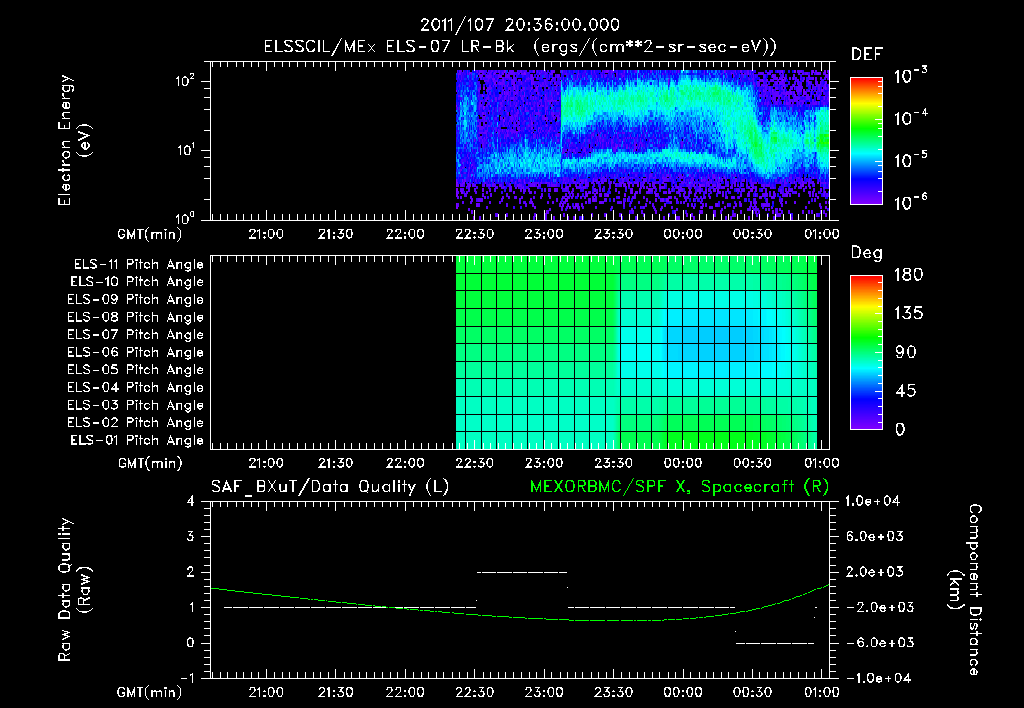Click the ELS-02 Pitch Angle row label

point(135,423)
